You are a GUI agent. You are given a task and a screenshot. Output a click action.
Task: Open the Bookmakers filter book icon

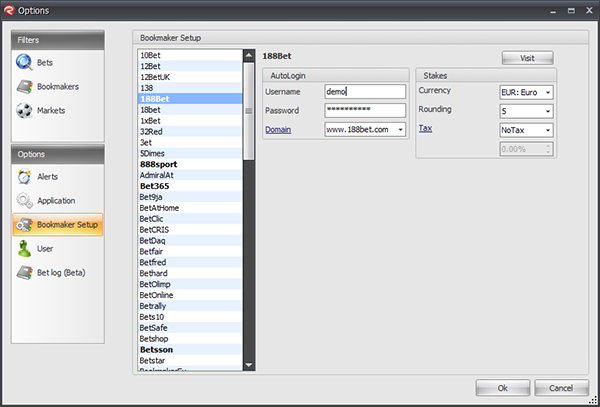[x=24, y=86]
